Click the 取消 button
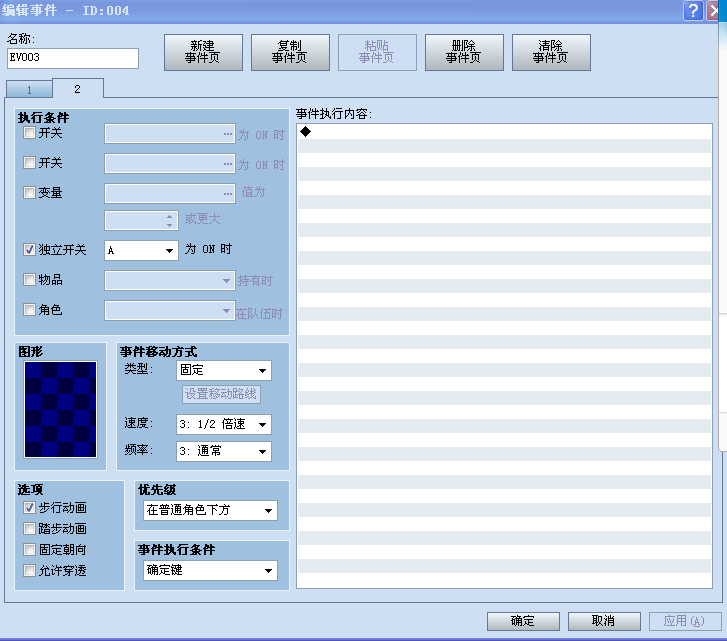The height and width of the screenshot is (641, 727). click(x=604, y=621)
